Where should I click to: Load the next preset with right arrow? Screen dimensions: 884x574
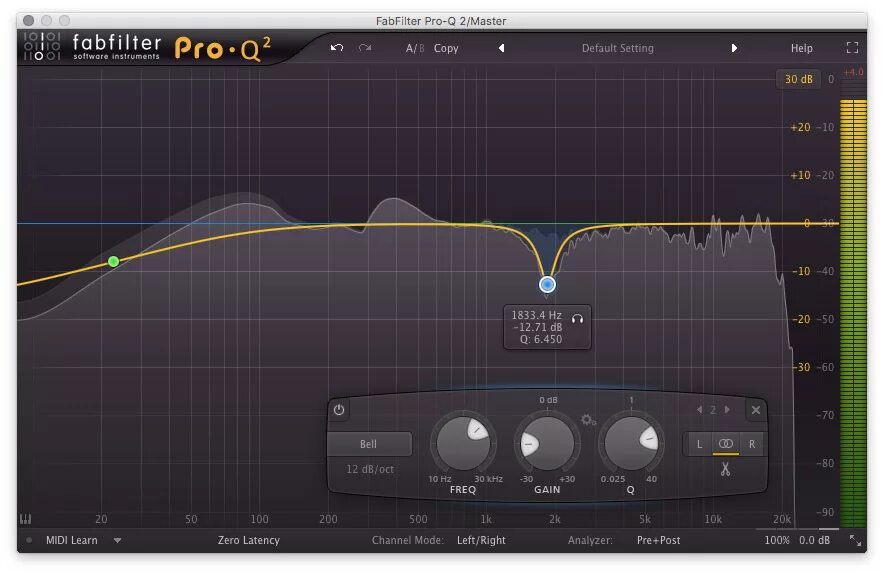pos(734,48)
